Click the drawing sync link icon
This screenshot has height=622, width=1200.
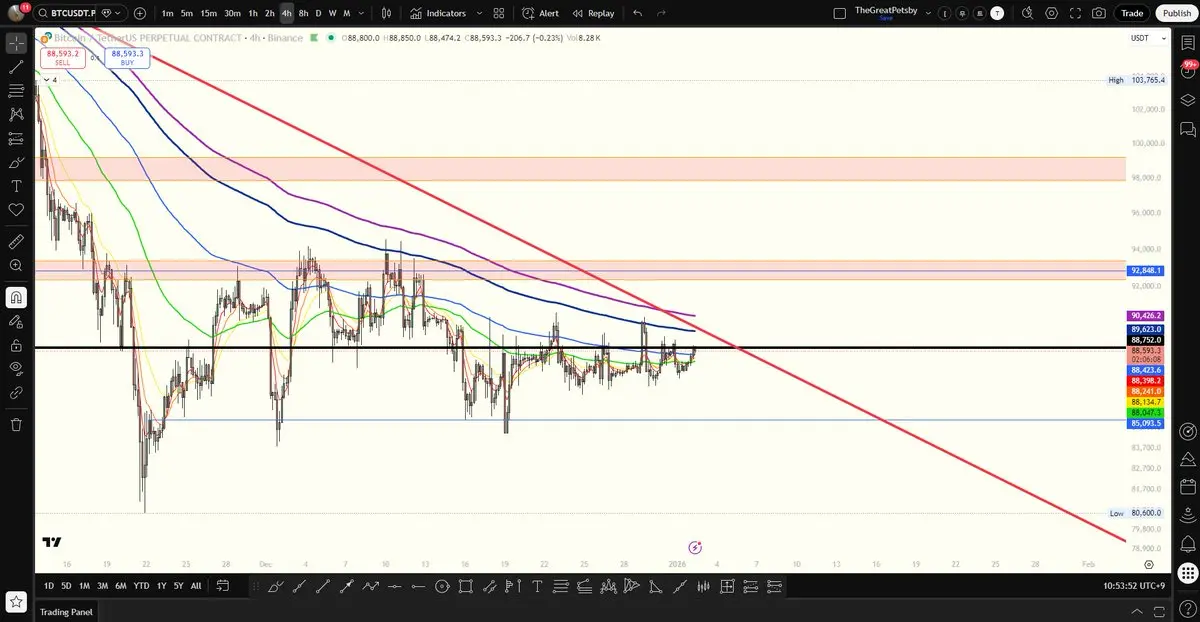pos(16,393)
